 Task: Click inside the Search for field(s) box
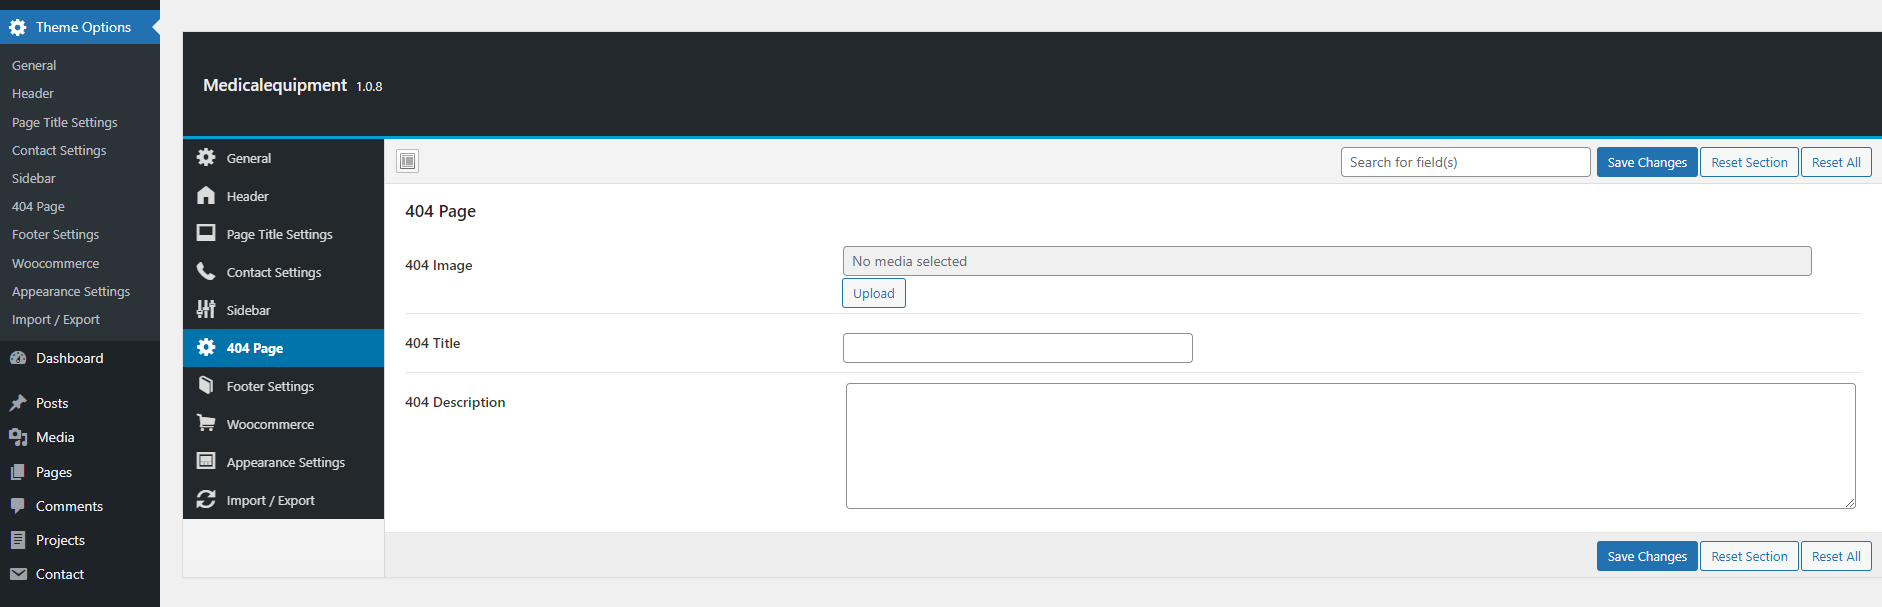coord(1464,162)
